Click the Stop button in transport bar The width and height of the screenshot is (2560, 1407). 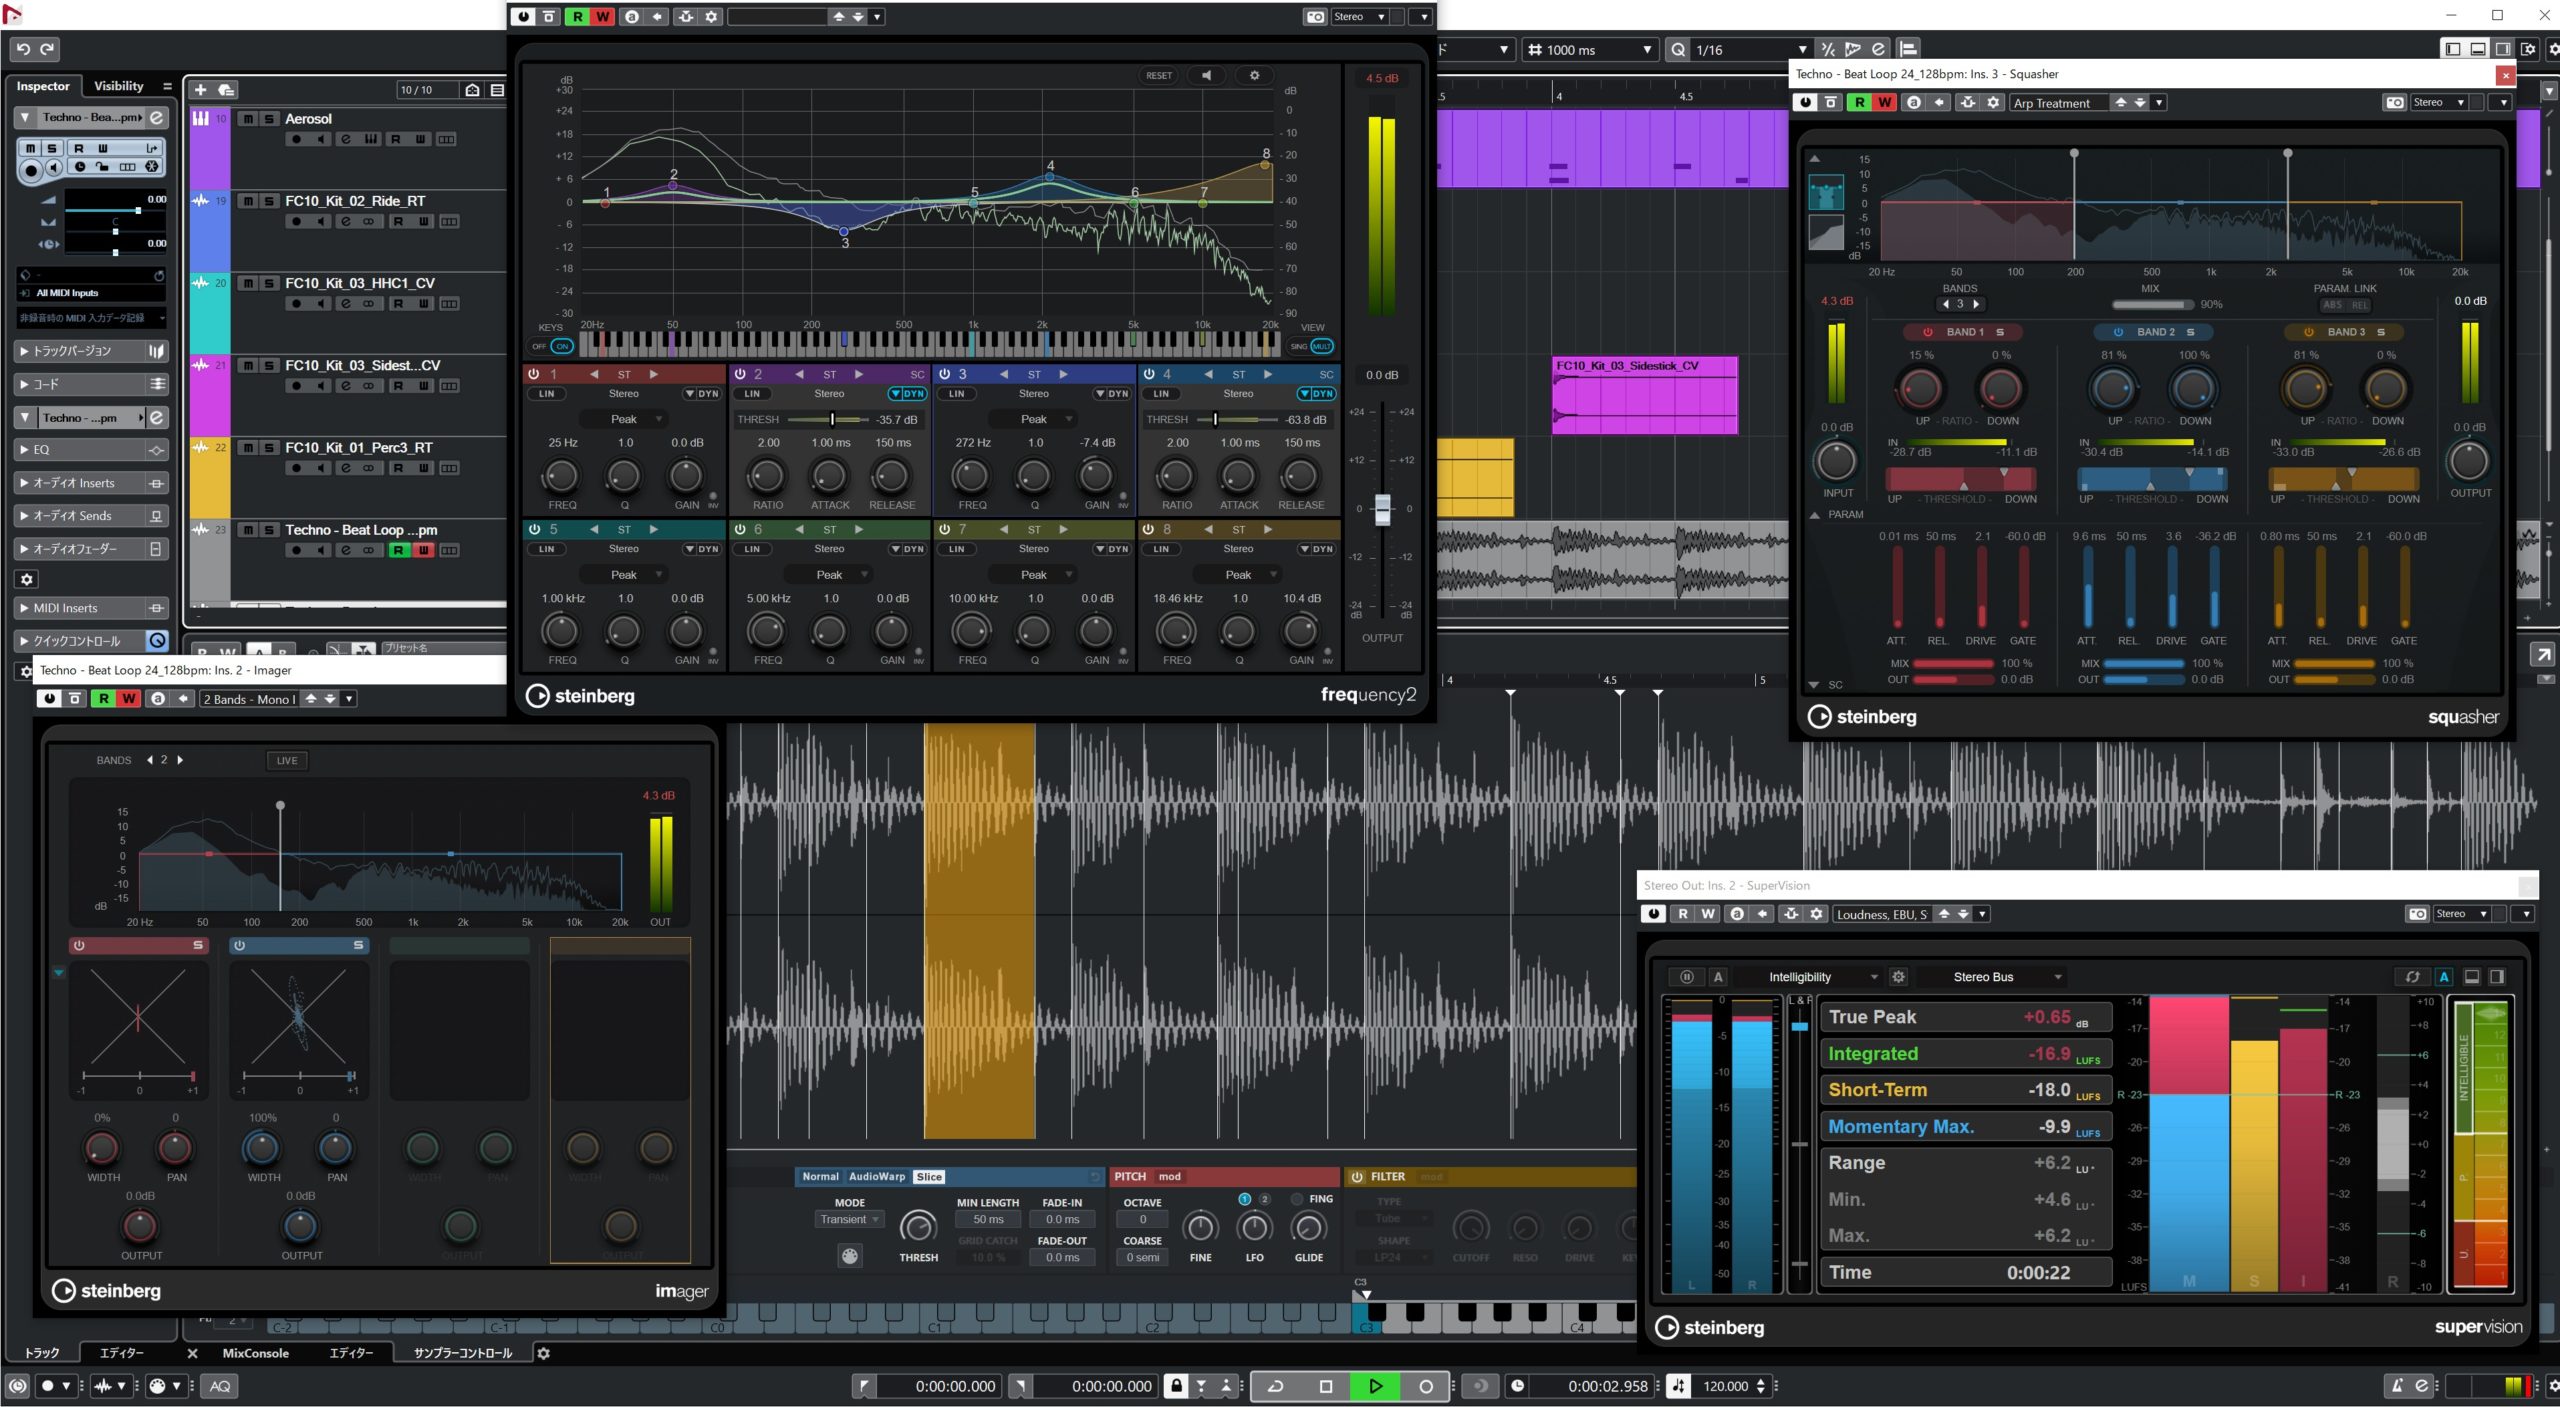(x=1326, y=1386)
